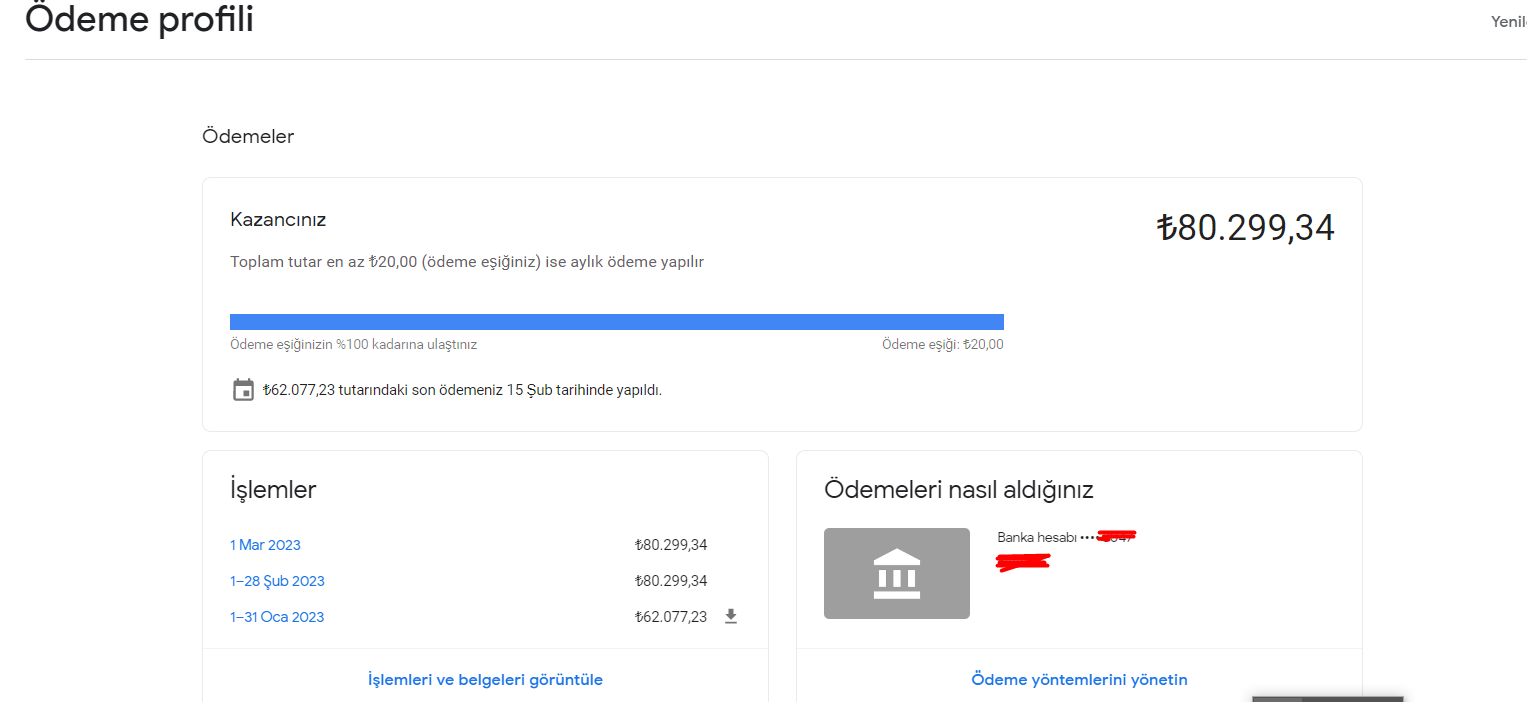This screenshot has width=1527, height=702.
Task: Select the bank building icon thumbnail
Action: pos(897,573)
